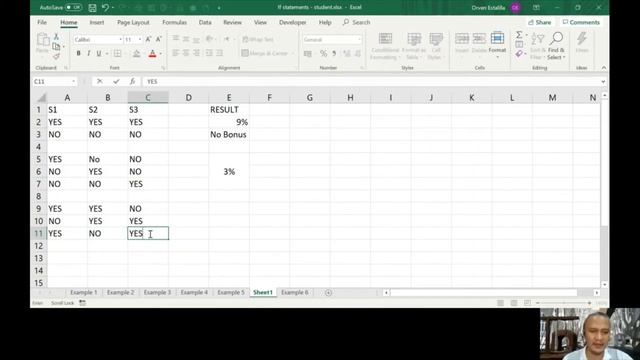This screenshot has height=360, width=640.
Task: Select column E header
Action: [229, 98]
